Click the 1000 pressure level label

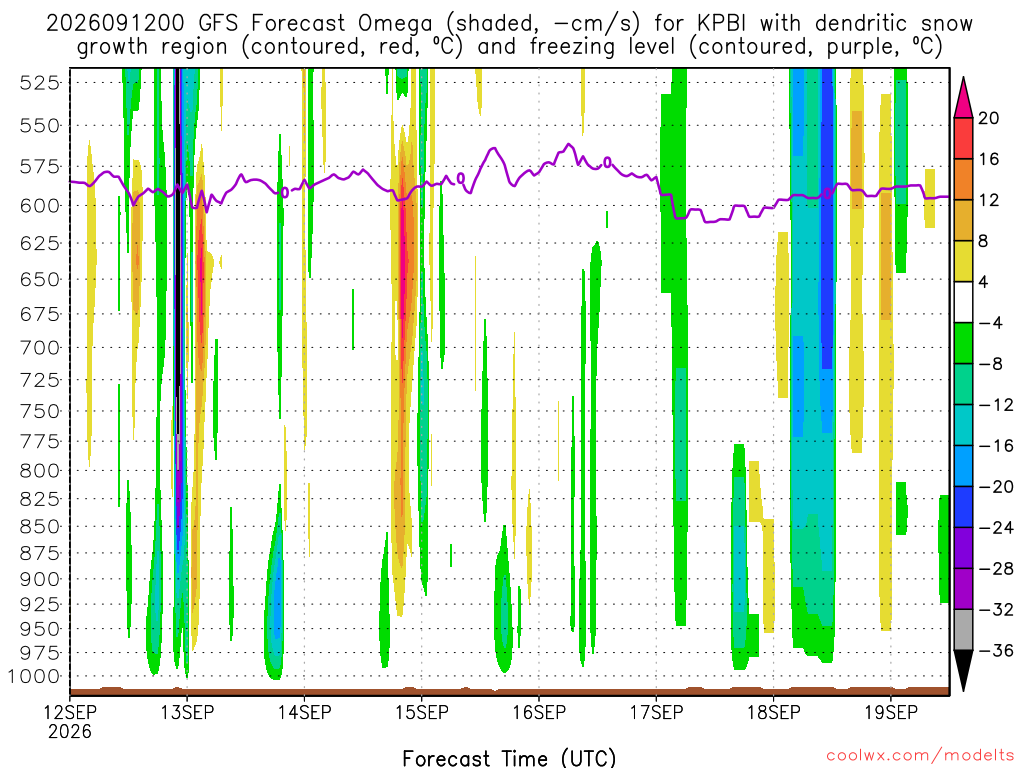point(34,677)
